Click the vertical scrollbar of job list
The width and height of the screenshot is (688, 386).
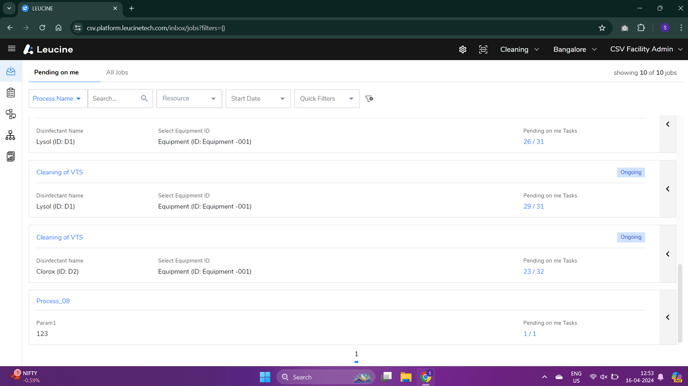coord(680,303)
